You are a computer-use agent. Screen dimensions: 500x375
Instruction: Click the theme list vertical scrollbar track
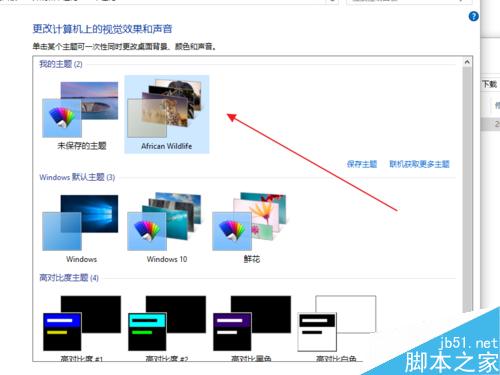pyautogui.click(x=467, y=190)
